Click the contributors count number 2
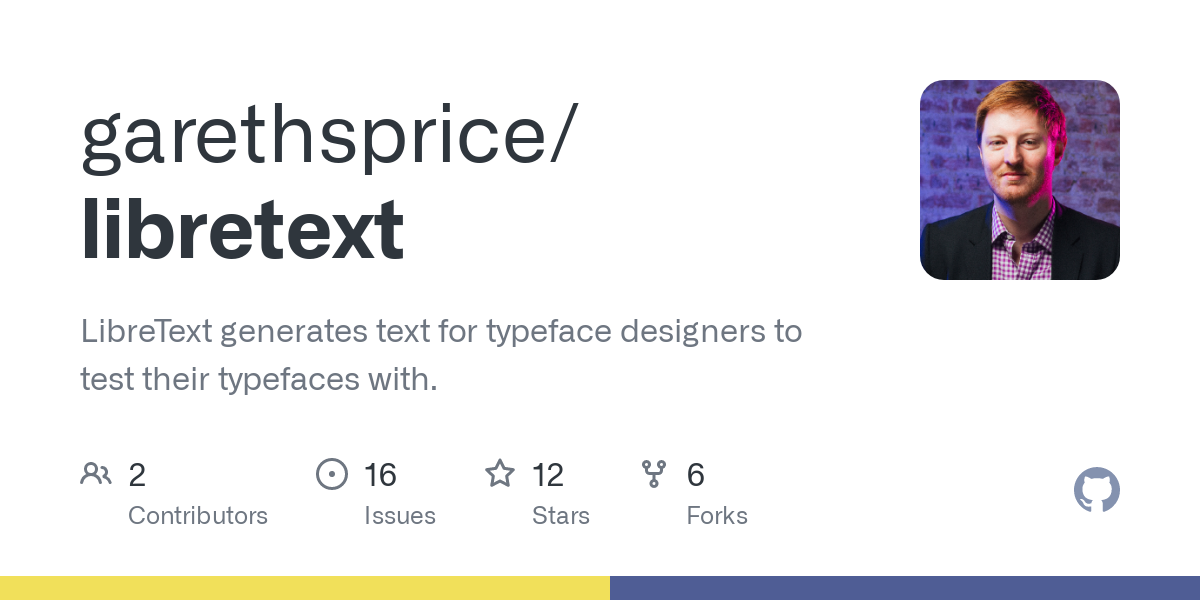The height and width of the screenshot is (600, 1200). pos(137,475)
